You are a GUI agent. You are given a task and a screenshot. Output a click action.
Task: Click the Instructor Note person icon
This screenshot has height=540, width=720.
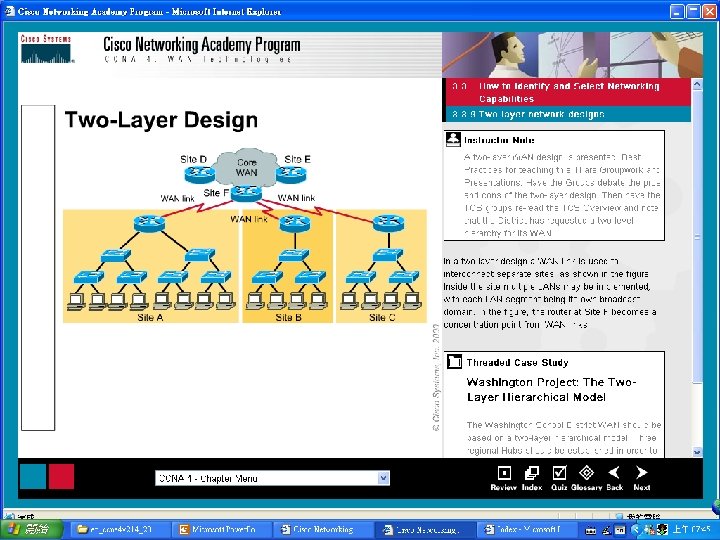point(453,139)
